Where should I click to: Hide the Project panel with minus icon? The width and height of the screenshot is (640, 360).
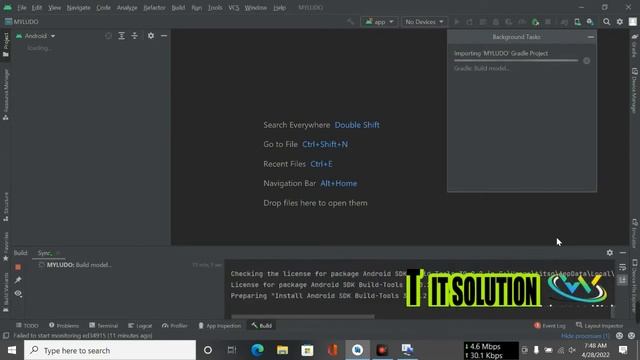point(164,36)
